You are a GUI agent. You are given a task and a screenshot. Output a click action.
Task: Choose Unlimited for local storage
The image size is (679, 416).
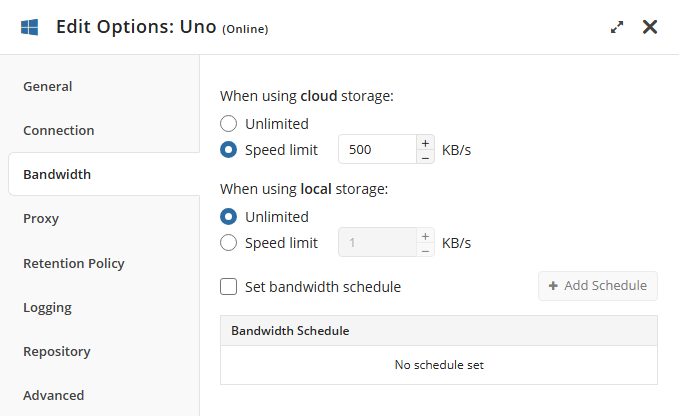[x=228, y=216]
